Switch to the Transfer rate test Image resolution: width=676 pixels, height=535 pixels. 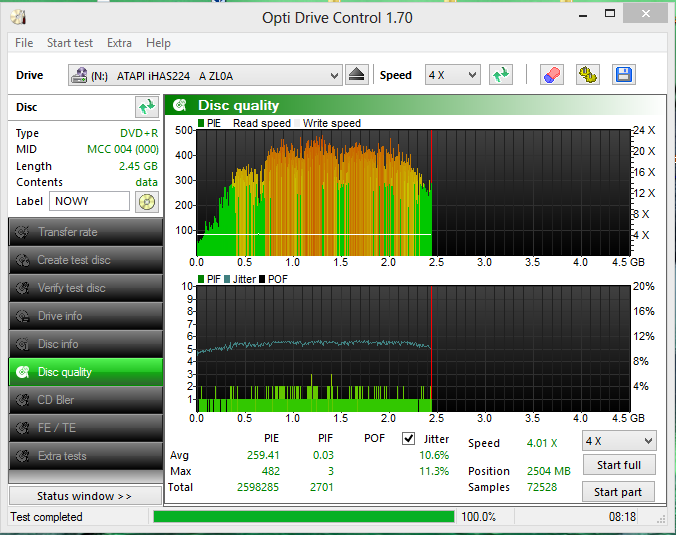pos(86,232)
